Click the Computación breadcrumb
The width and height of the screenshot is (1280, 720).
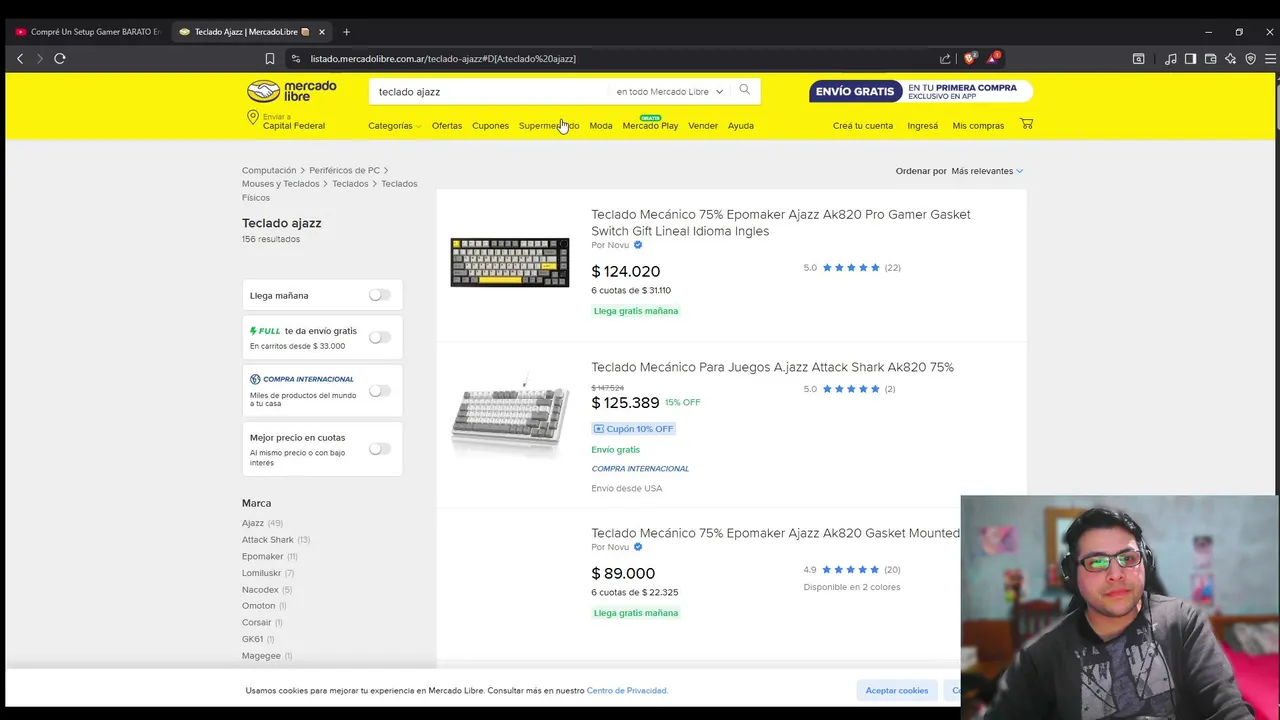pyautogui.click(x=269, y=171)
